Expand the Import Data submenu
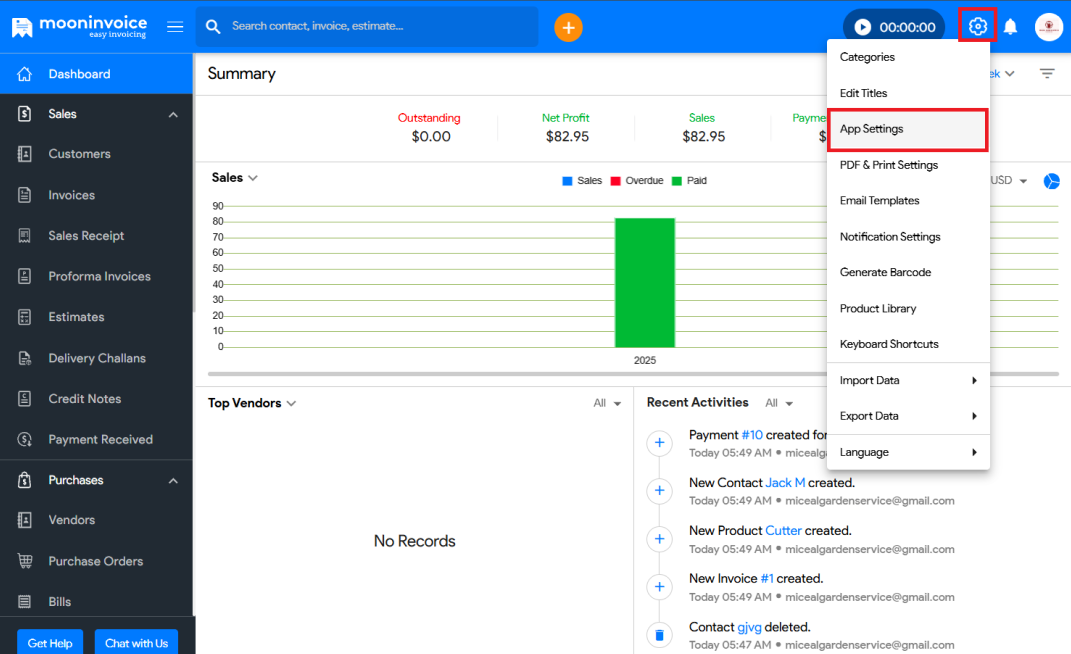Image resolution: width=1071 pixels, height=654 pixels. coord(908,381)
